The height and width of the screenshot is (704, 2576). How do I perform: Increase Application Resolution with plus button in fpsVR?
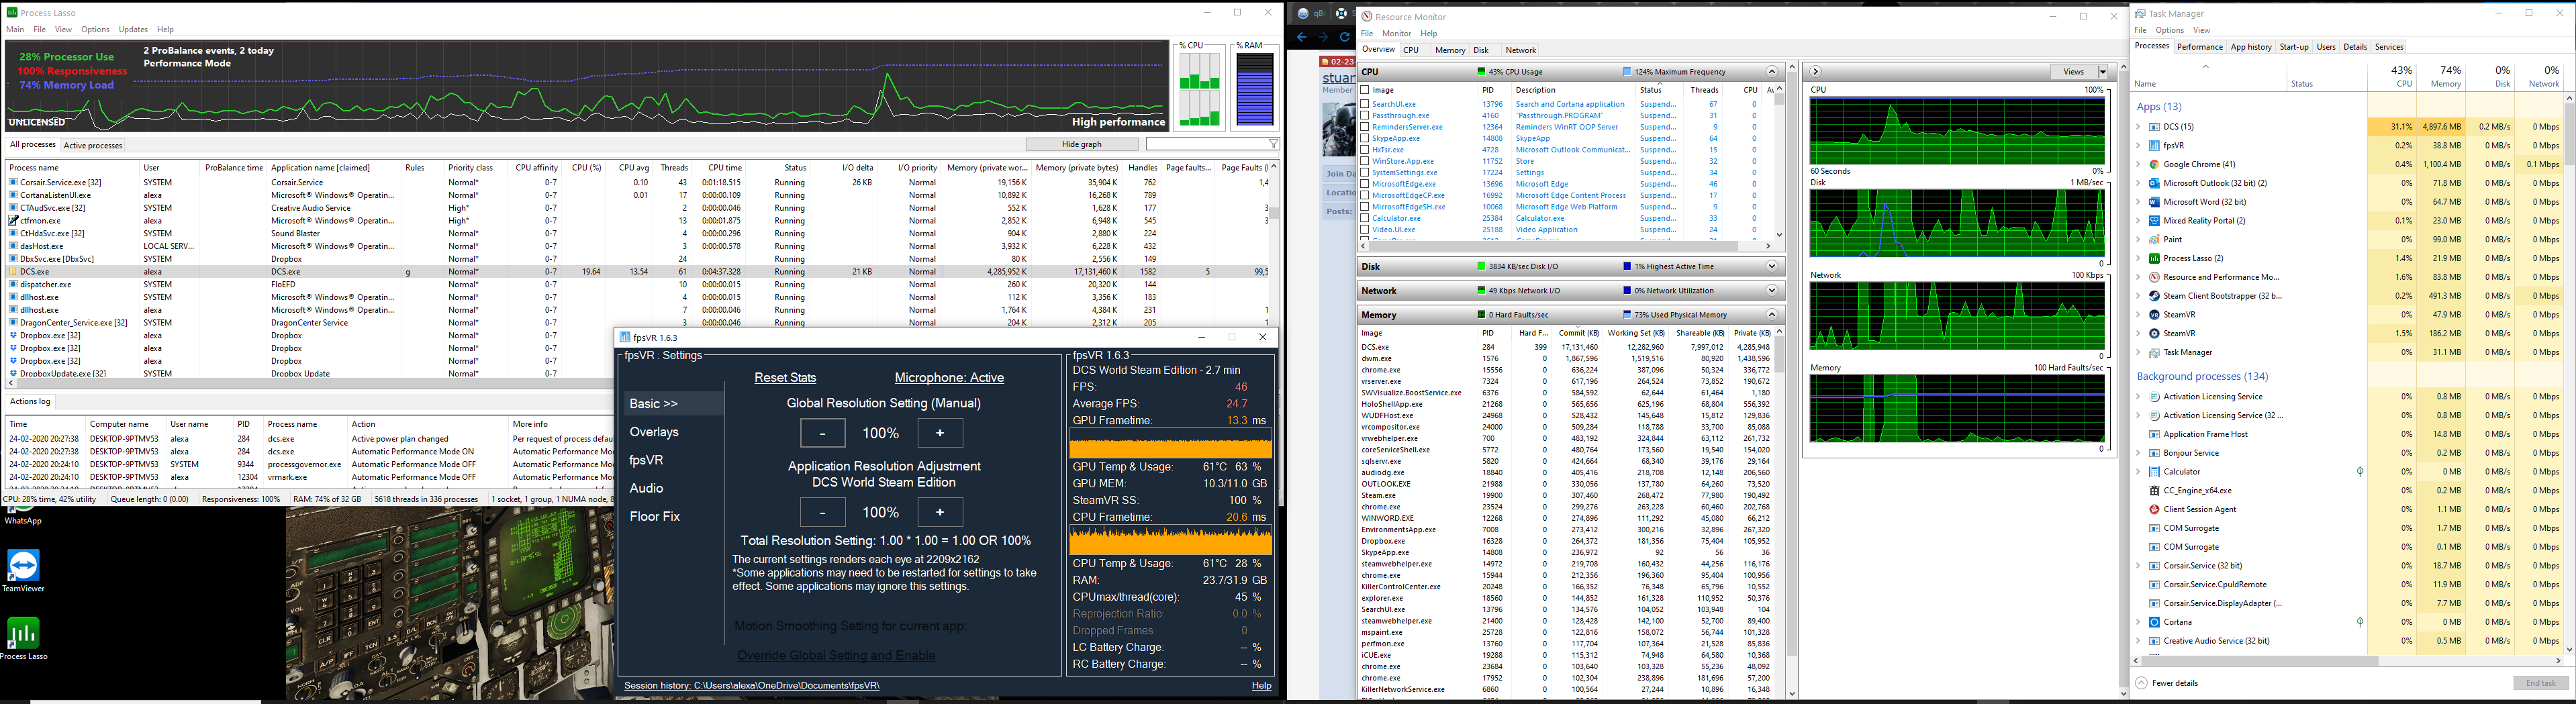(x=940, y=512)
